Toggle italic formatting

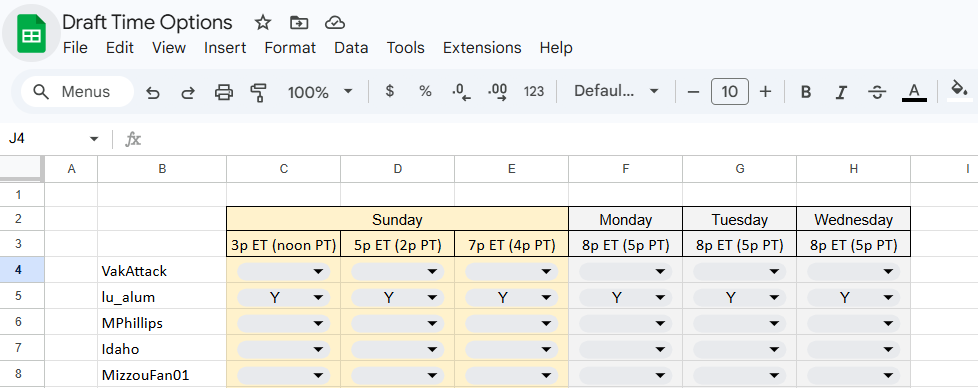click(841, 92)
